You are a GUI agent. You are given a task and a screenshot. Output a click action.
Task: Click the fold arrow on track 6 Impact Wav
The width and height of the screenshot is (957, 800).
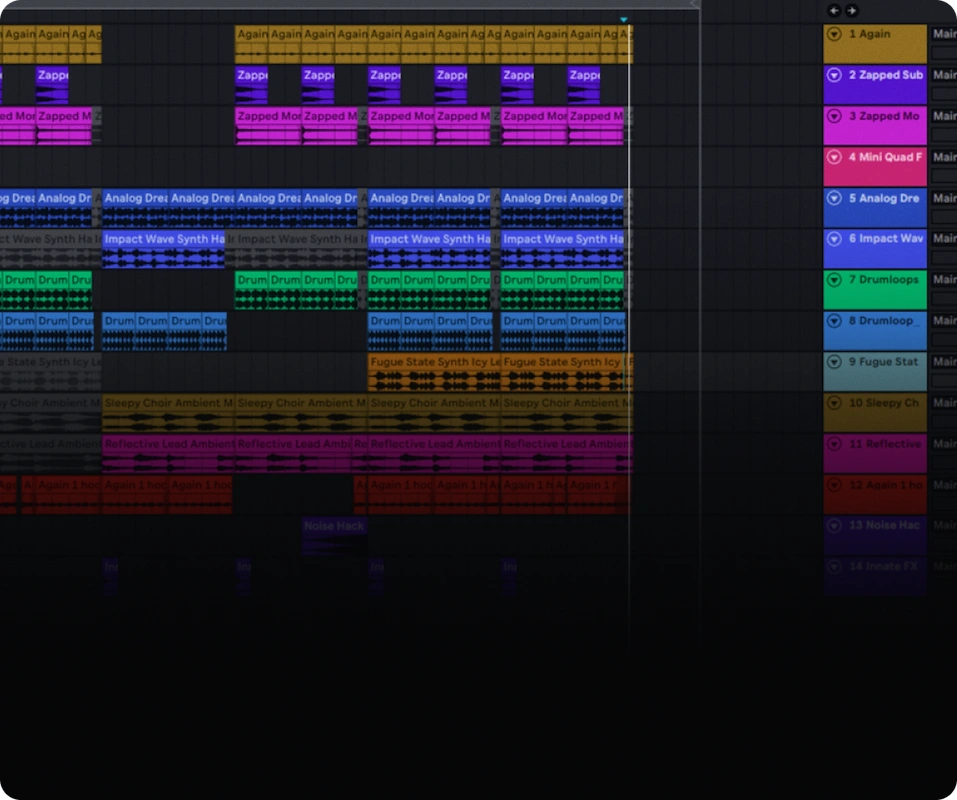[x=833, y=239]
